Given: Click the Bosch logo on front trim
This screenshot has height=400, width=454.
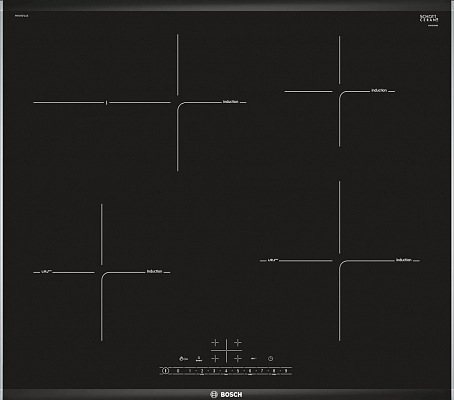Looking at the screenshot, I should pyautogui.click(x=226, y=395).
